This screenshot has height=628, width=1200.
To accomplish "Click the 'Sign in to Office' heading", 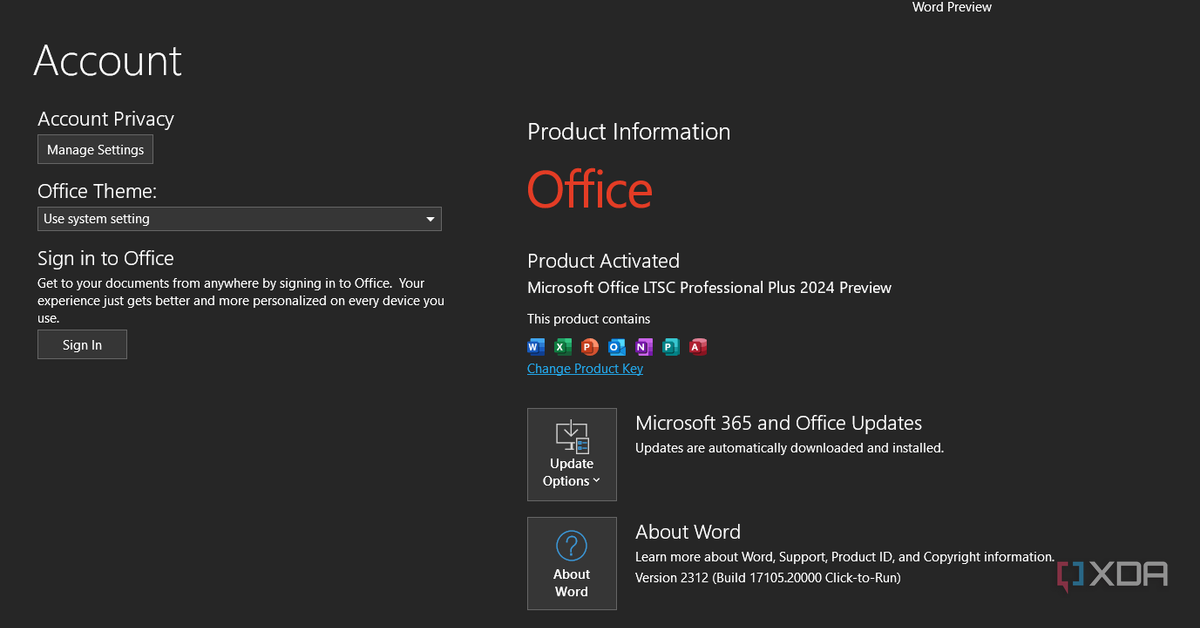I will pos(106,258).
